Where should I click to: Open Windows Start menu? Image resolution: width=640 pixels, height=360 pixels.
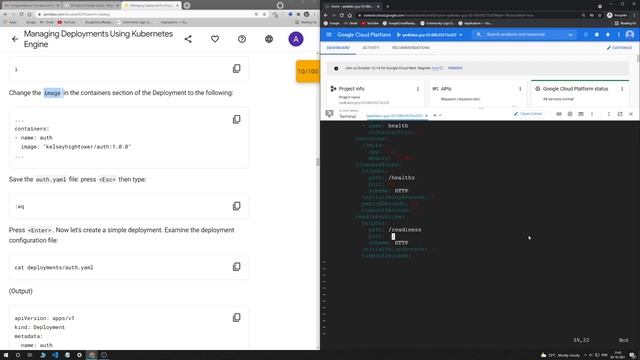pos(6,355)
